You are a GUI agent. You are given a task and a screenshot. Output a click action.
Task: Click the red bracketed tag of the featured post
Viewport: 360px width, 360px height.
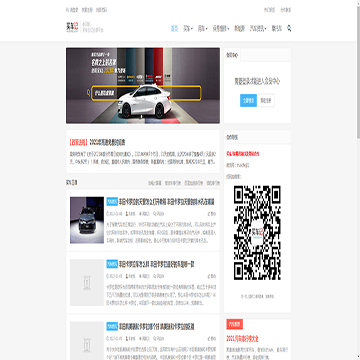tap(79, 143)
